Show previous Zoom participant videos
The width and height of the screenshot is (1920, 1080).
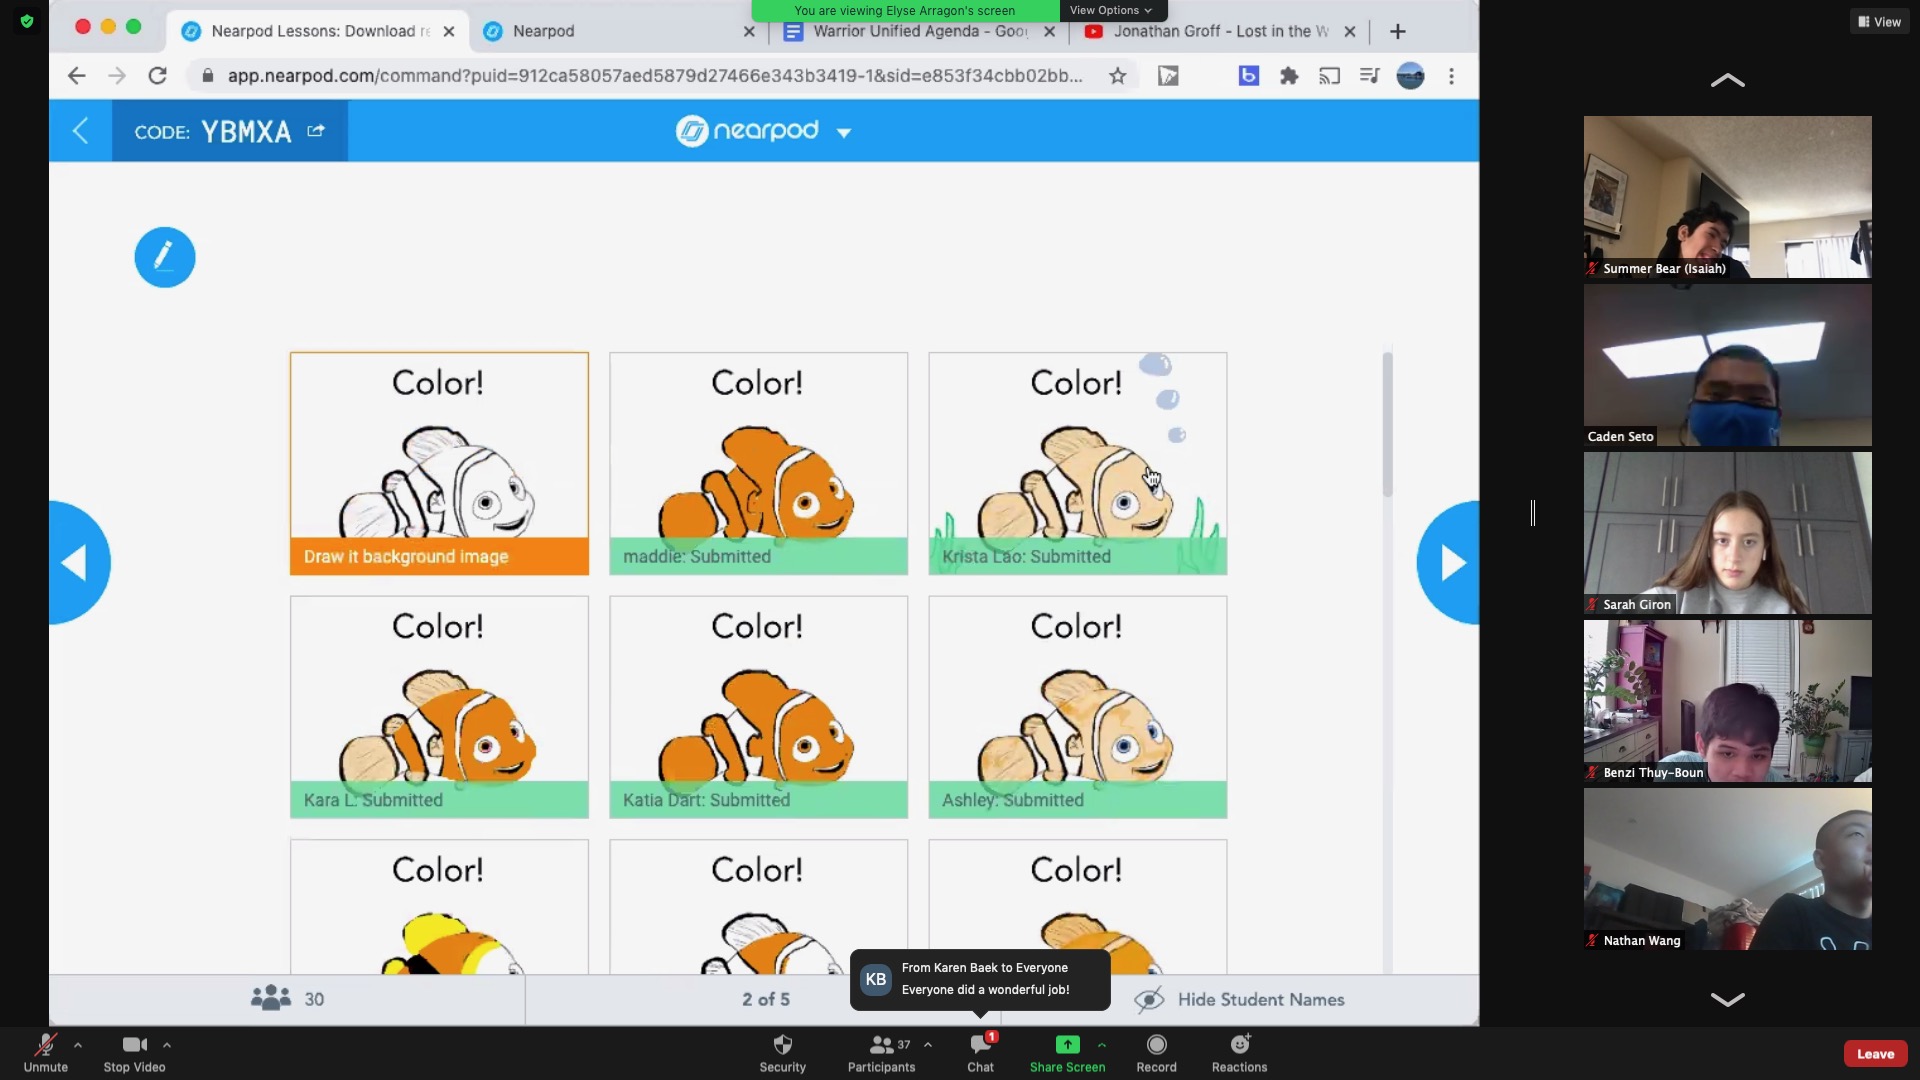[1727, 80]
